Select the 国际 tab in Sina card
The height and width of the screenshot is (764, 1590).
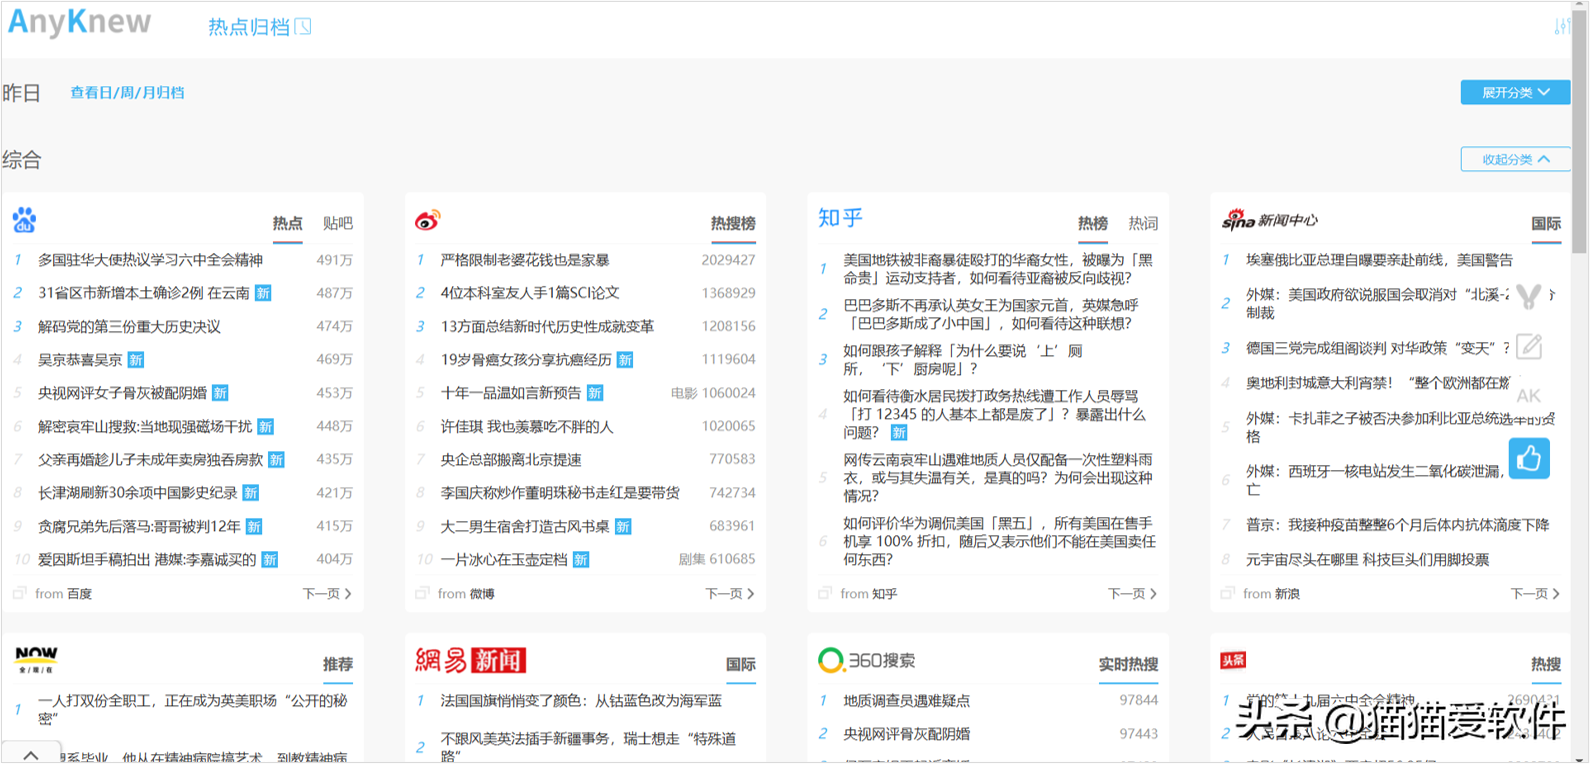click(x=1546, y=223)
